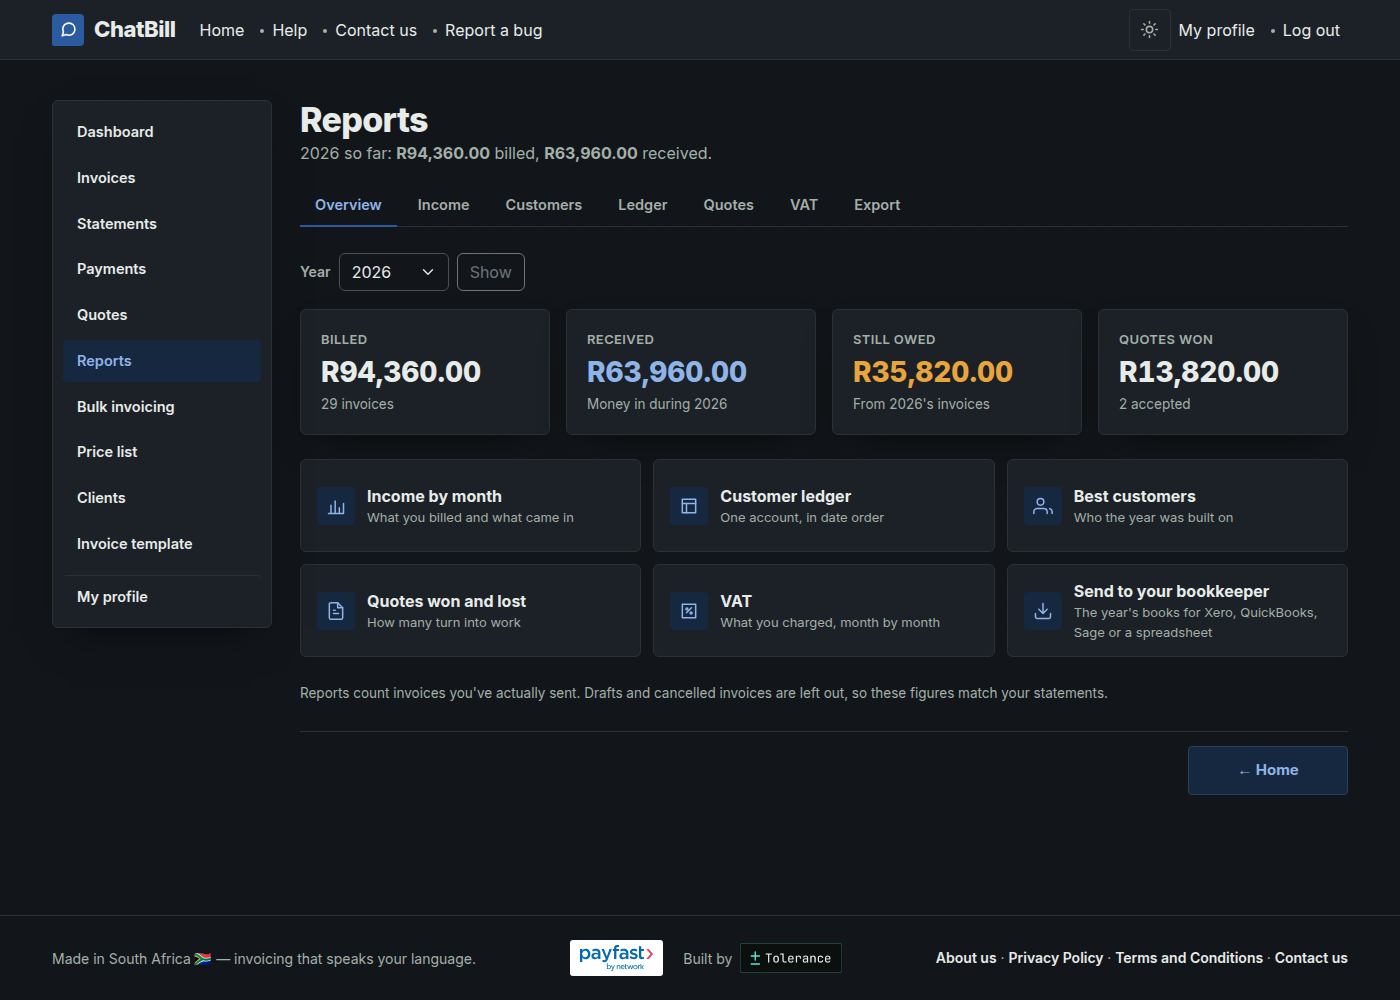1400x1000 pixels.
Task: Open Clients in the sidebar
Action: point(162,498)
